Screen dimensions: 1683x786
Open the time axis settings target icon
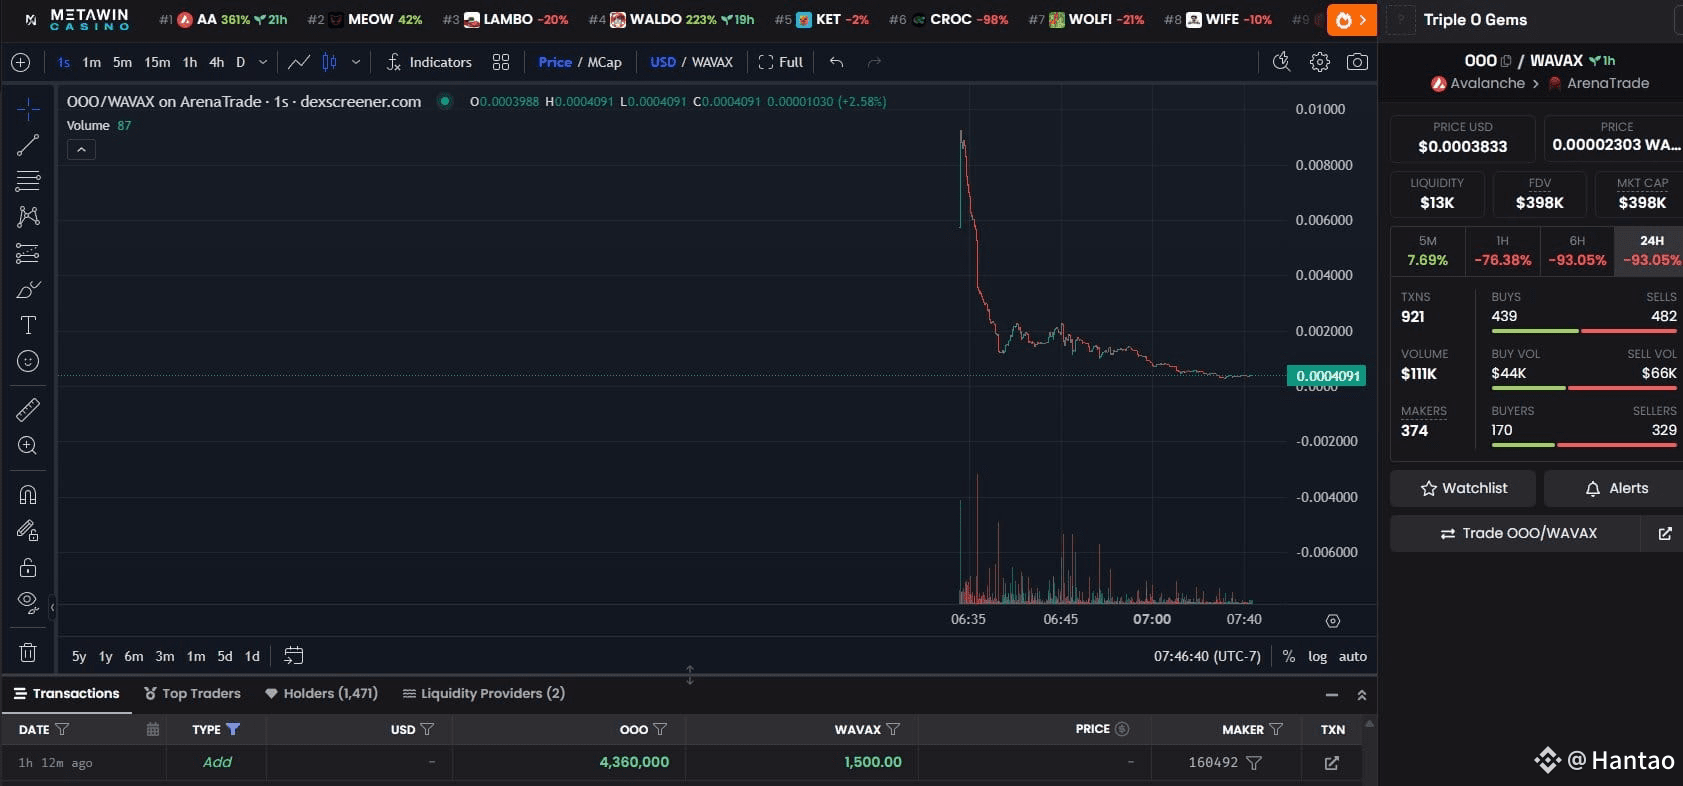click(x=1332, y=621)
